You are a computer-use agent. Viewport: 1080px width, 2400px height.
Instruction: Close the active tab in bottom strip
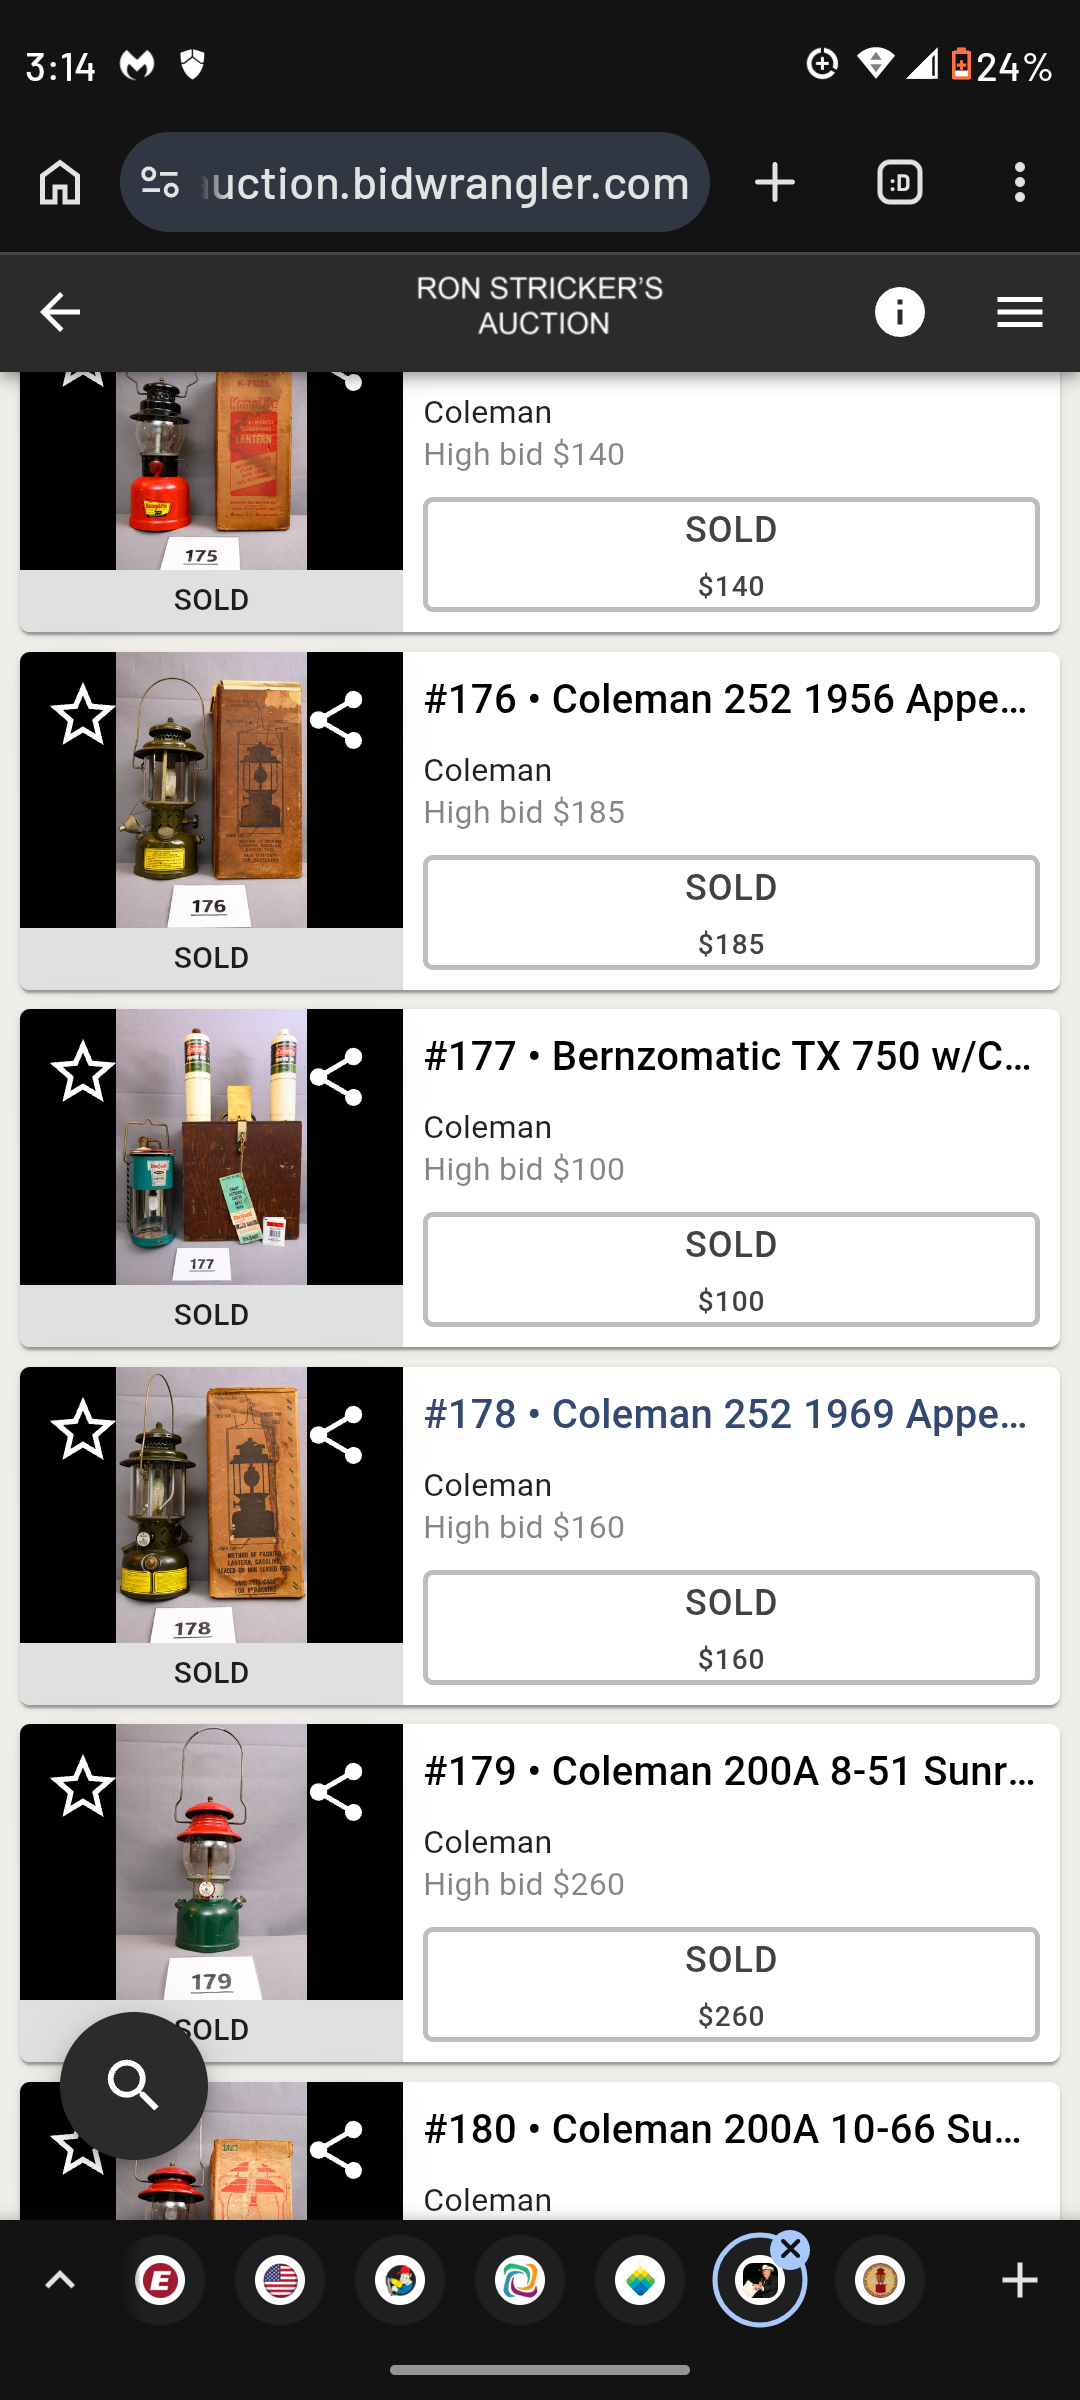(x=790, y=2249)
